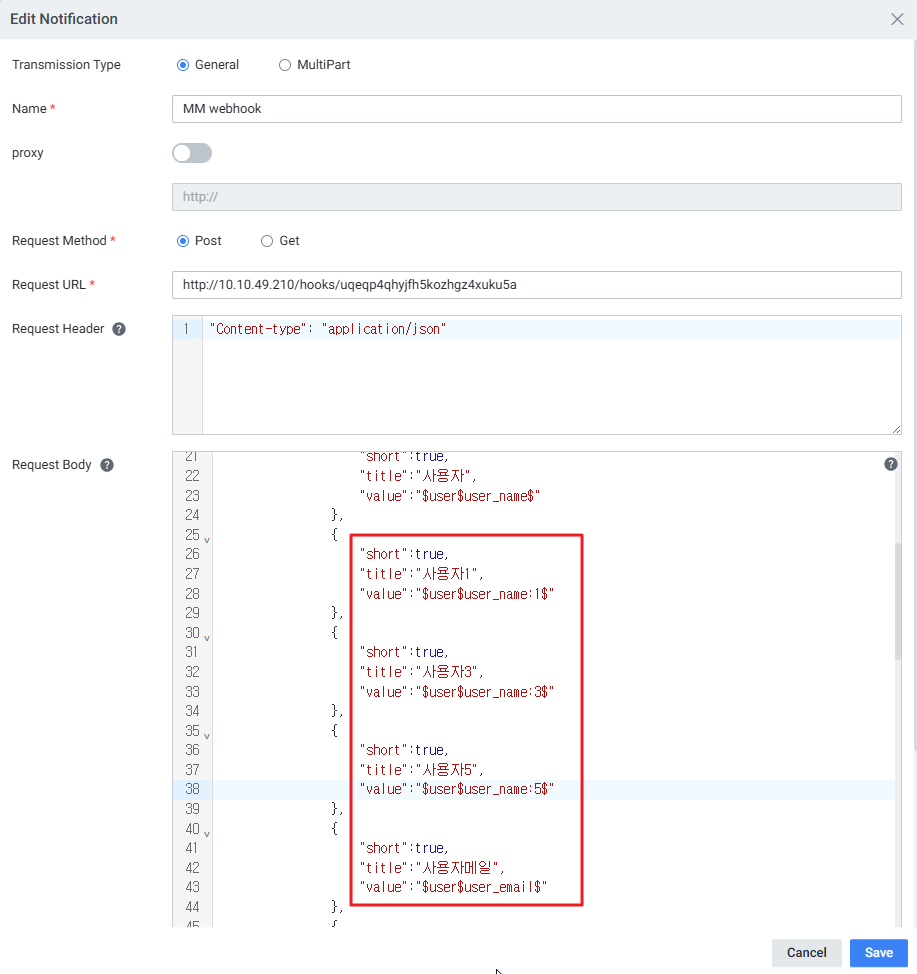
Task: Click into the Request URL field
Action: (x=536, y=285)
